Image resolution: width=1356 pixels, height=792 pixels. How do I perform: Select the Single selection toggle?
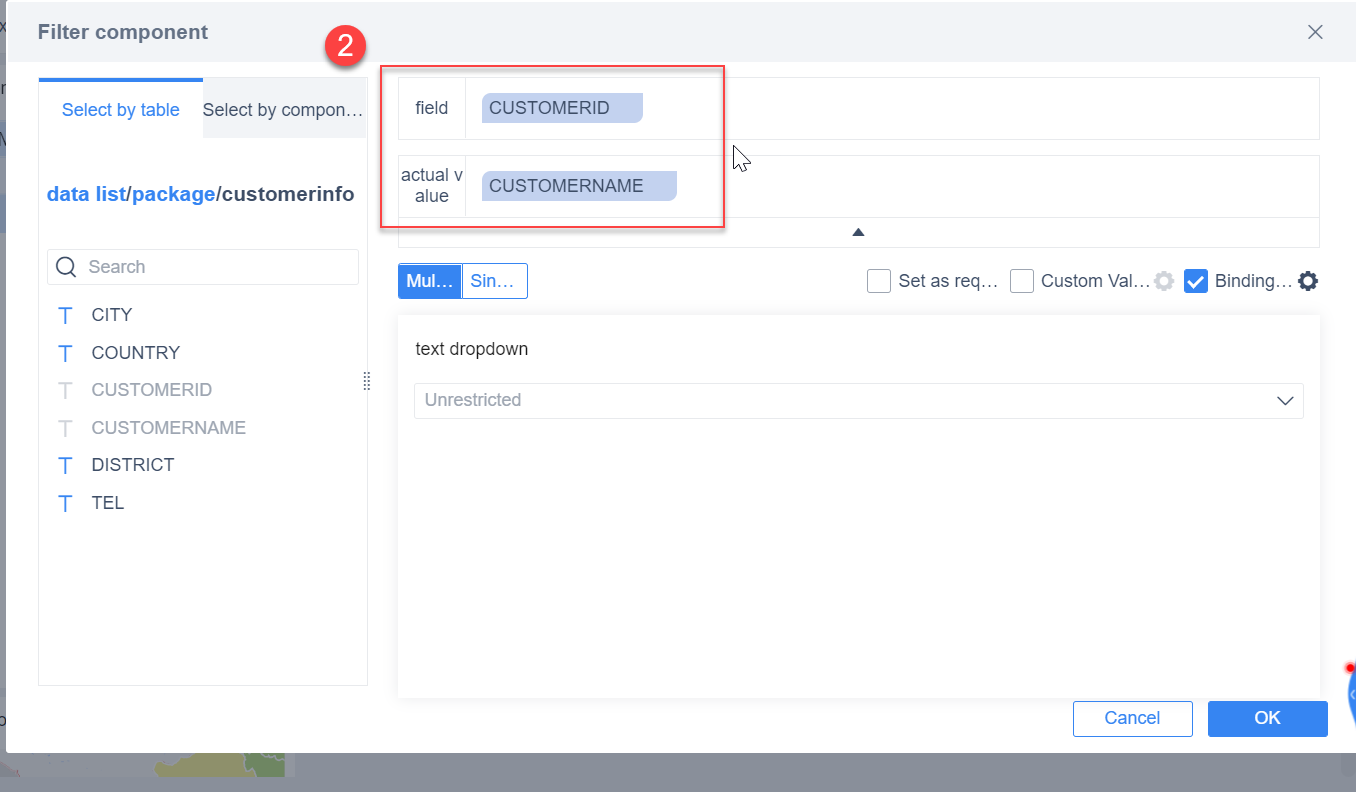[495, 281]
